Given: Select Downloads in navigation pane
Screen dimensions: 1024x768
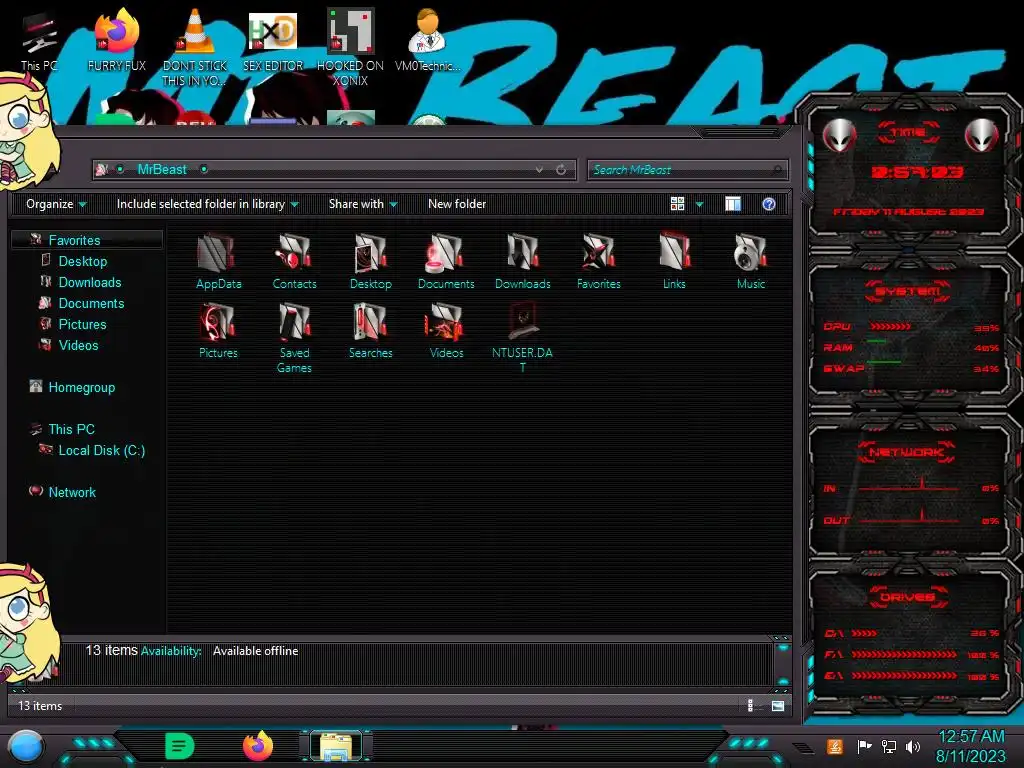Looking at the screenshot, I should coord(90,282).
